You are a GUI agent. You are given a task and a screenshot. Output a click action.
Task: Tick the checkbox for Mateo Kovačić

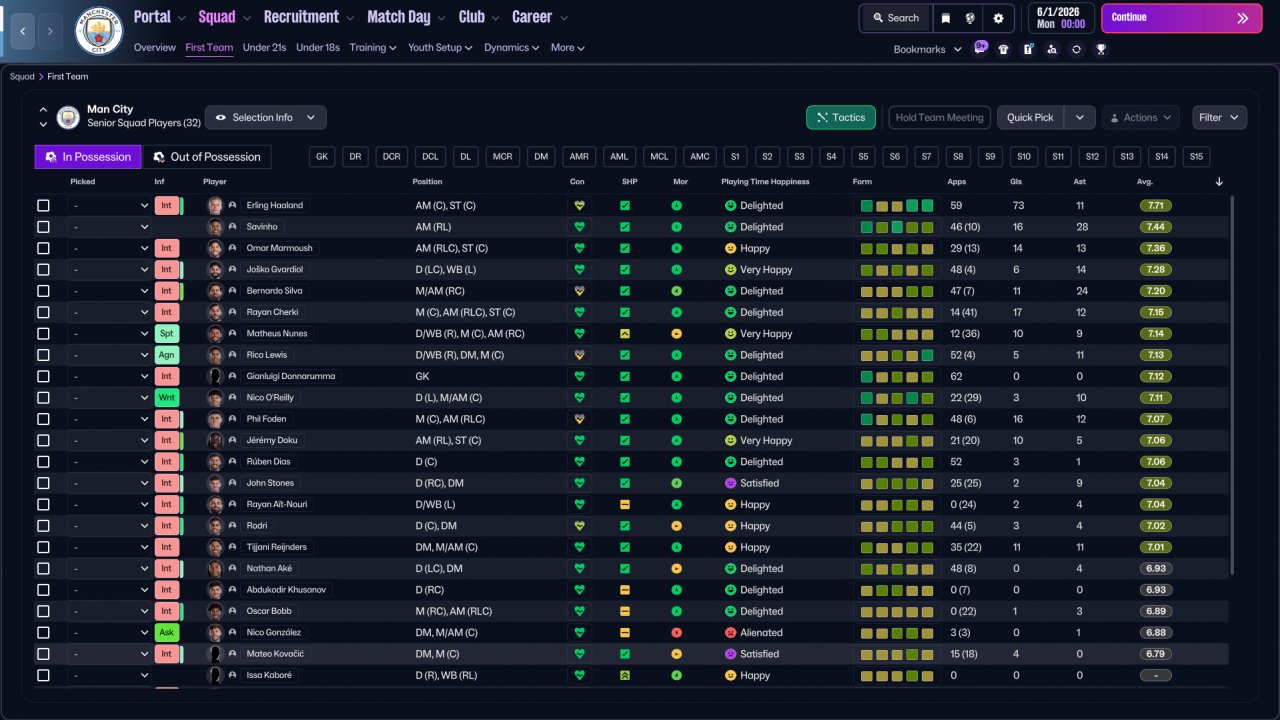[43, 654]
